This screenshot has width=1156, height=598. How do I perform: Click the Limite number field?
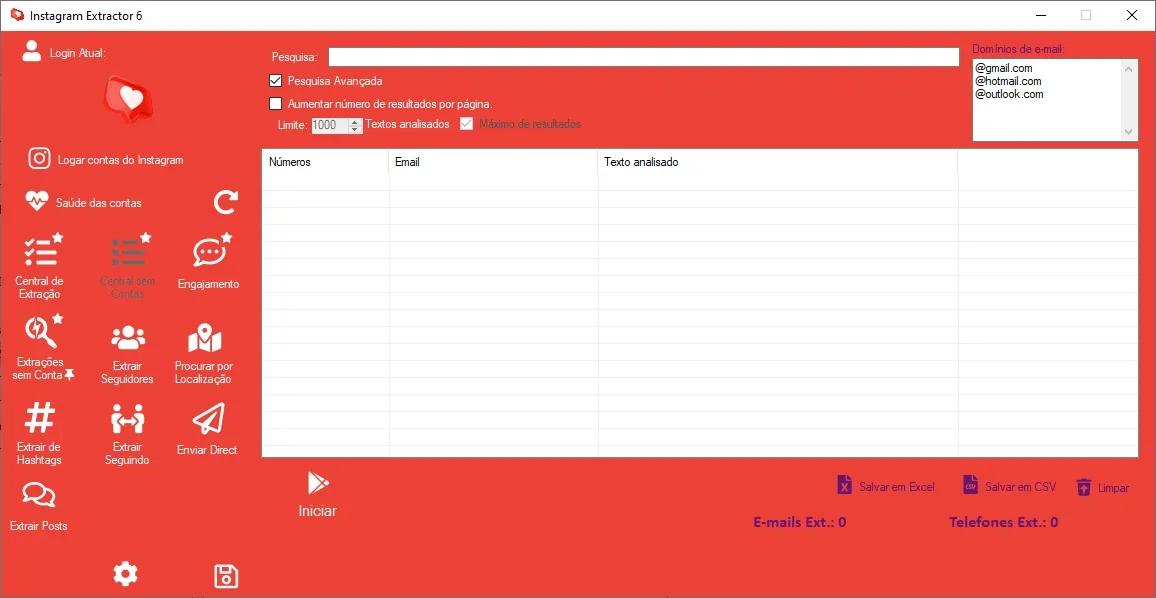tap(330, 125)
